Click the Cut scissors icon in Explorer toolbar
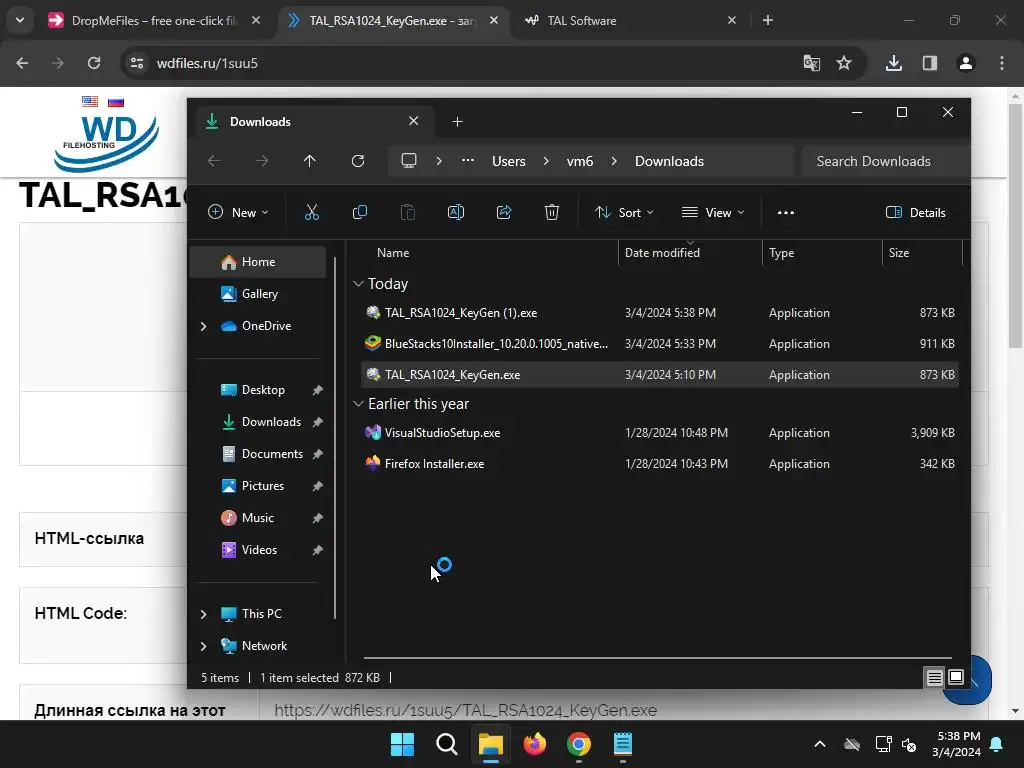 [x=312, y=212]
